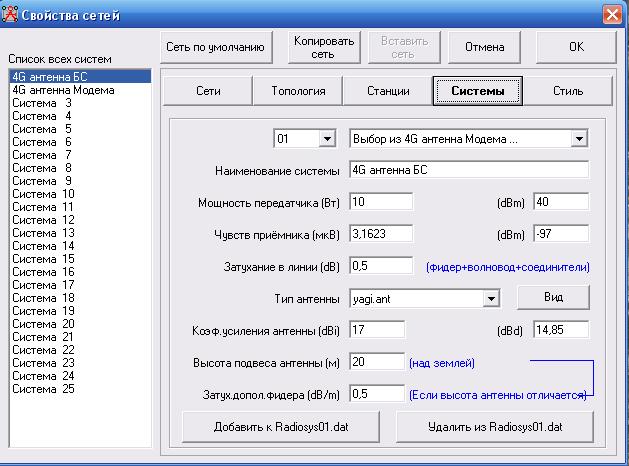Select Система 6 in the list
This screenshot has width=629, height=466.
tap(80, 142)
